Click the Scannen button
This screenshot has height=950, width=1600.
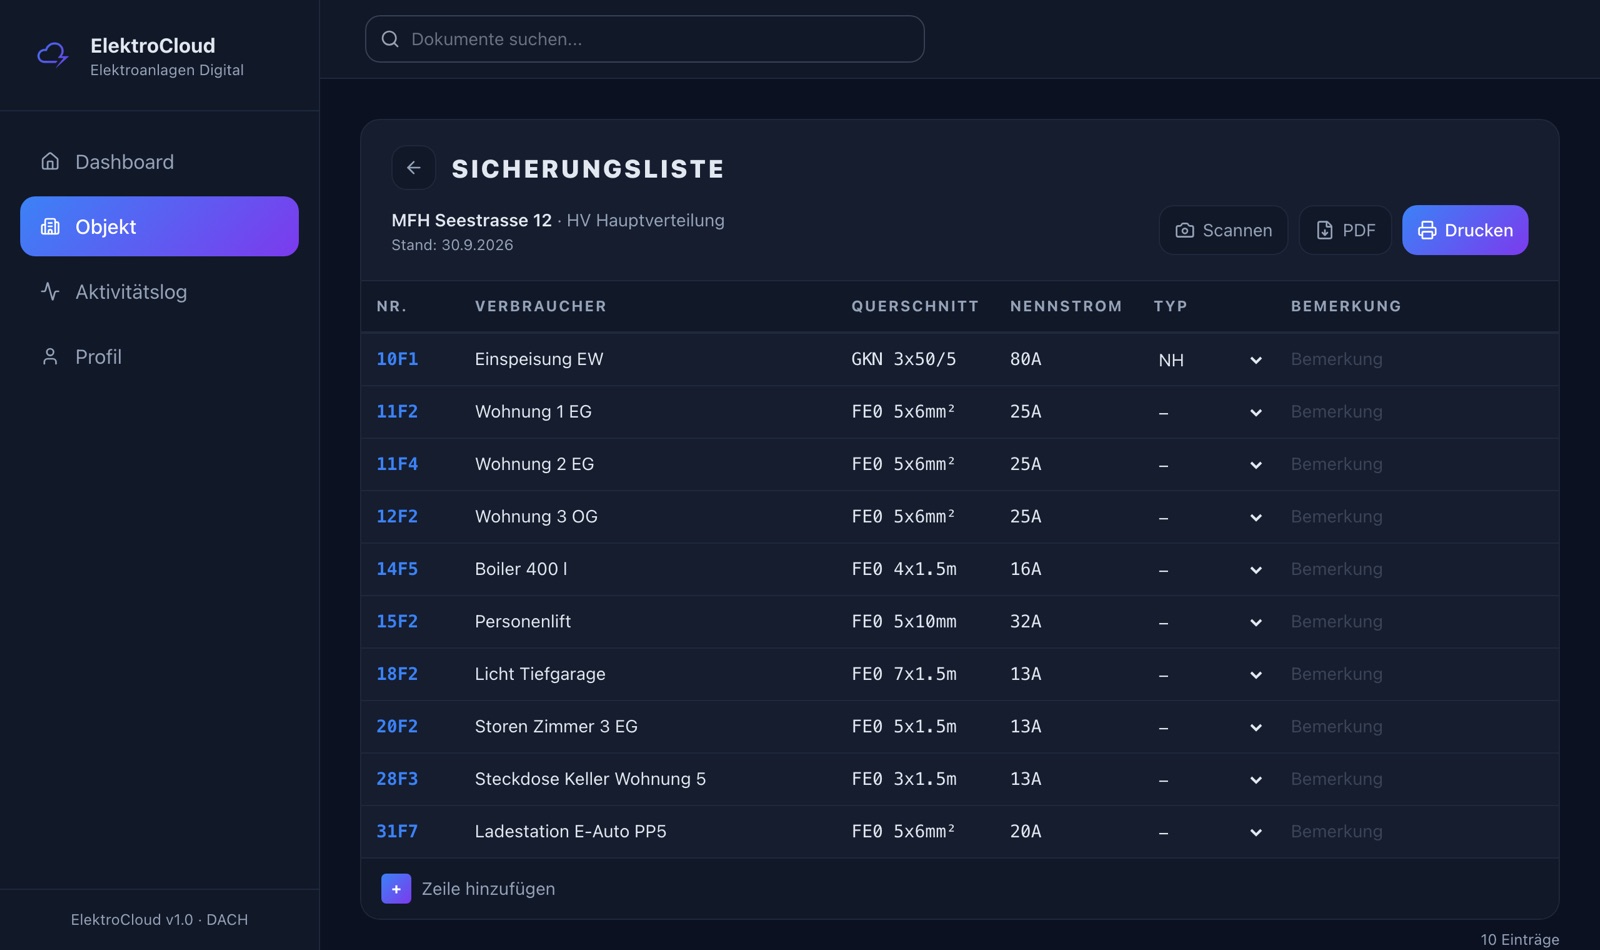coord(1223,230)
